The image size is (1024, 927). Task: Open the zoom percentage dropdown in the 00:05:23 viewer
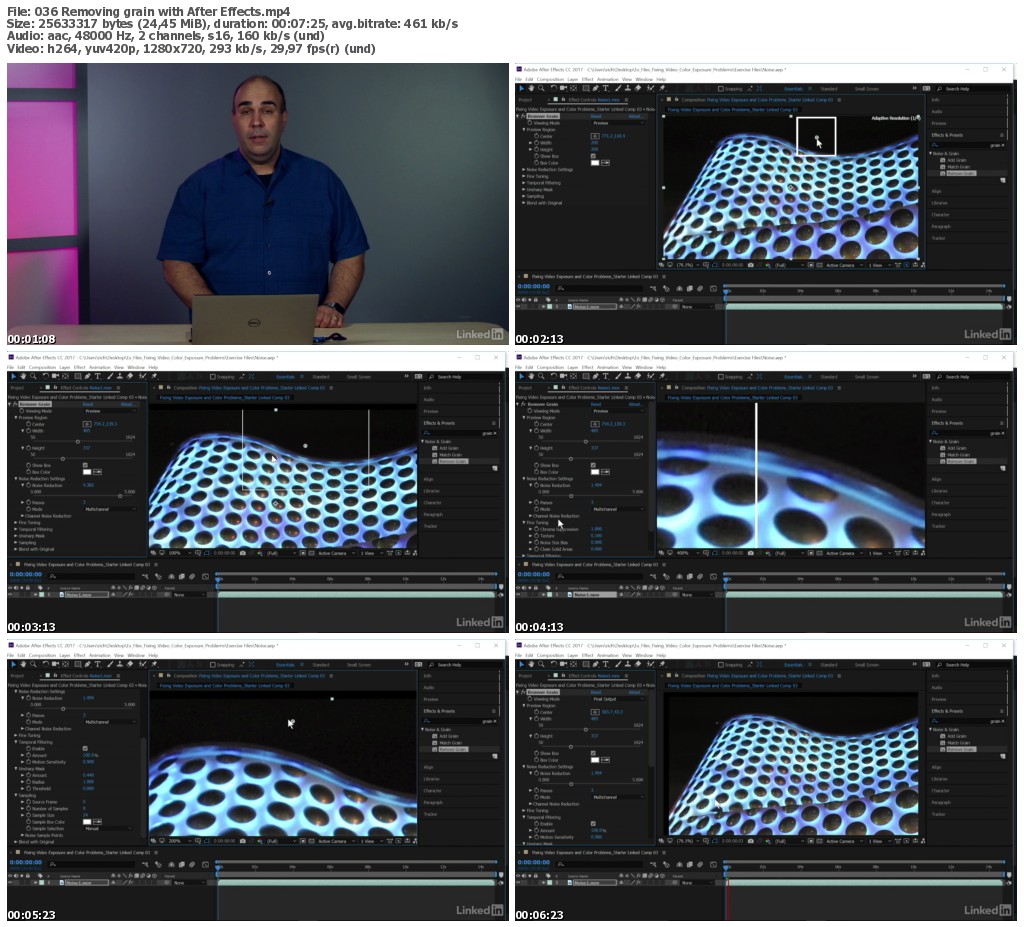point(179,841)
